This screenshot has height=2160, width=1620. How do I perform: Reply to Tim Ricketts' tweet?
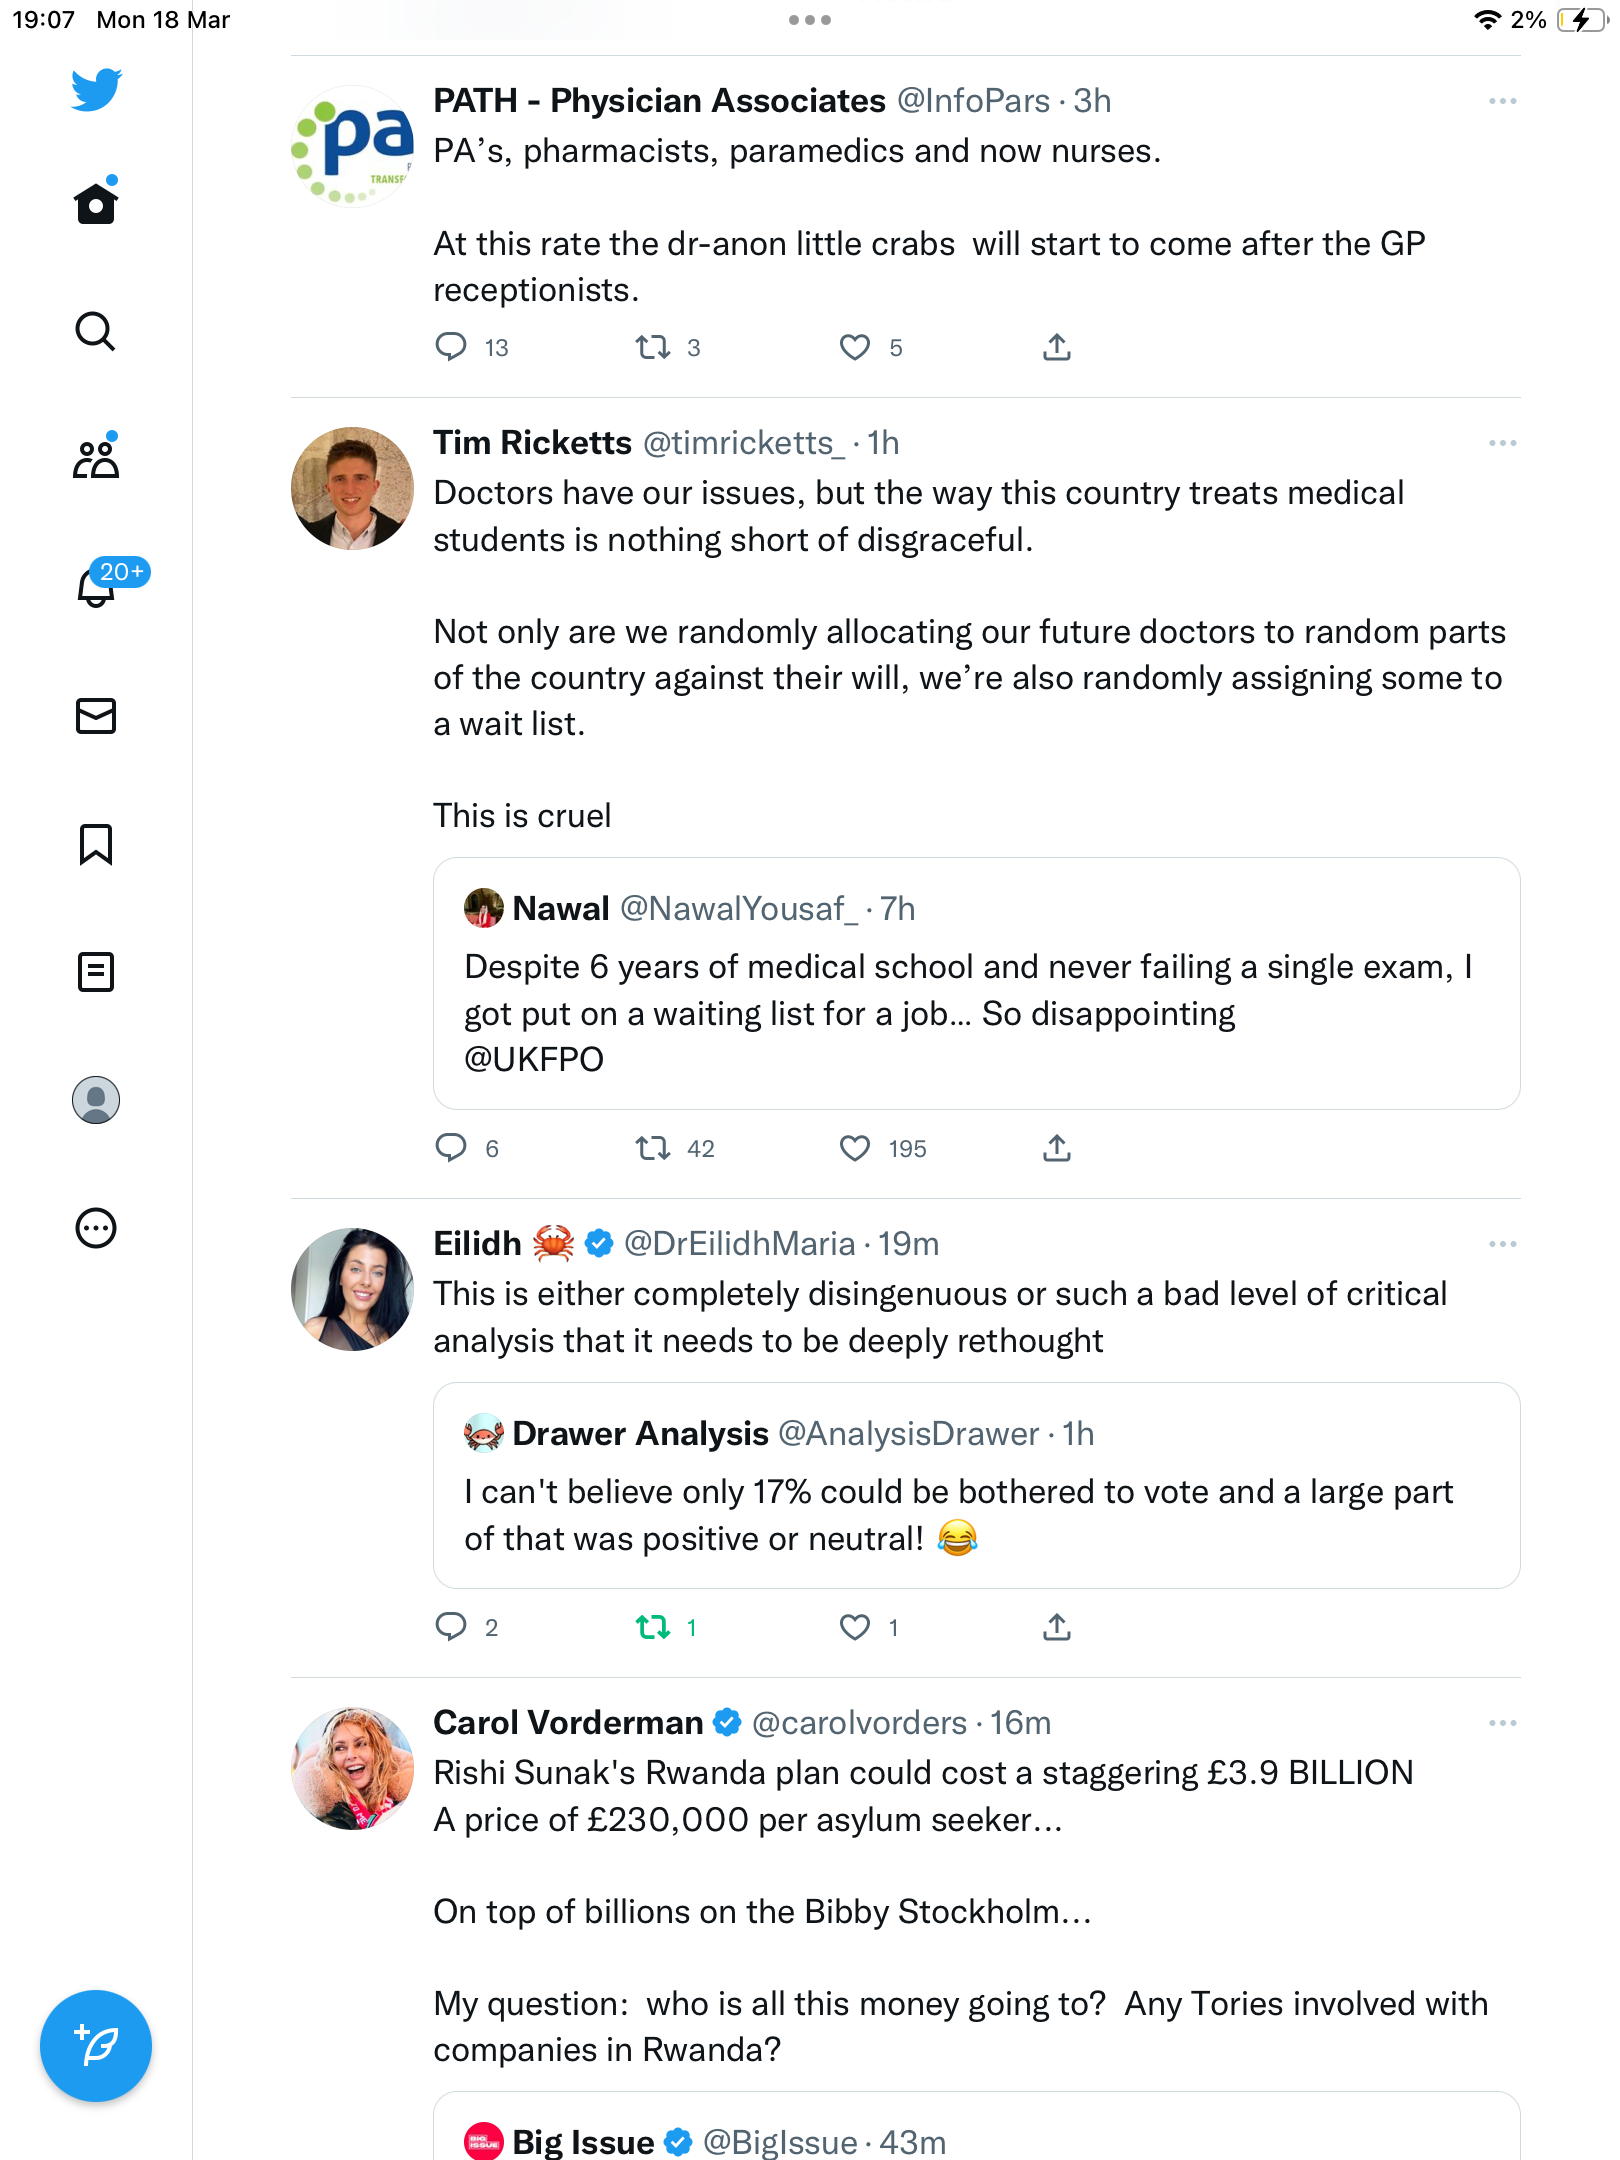(x=451, y=1148)
